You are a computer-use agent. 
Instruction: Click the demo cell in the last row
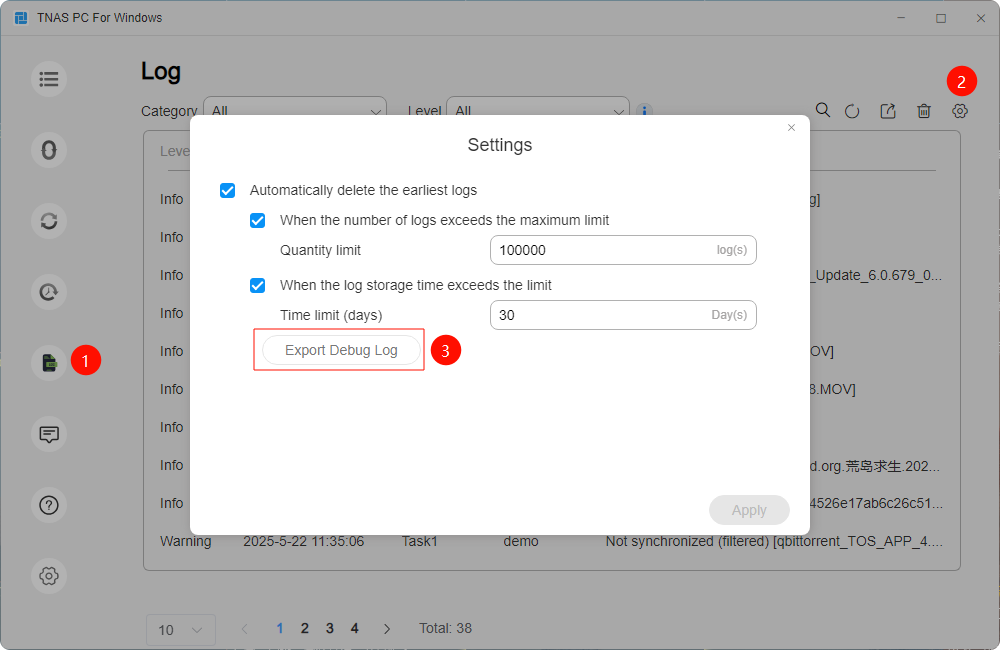(521, 542)
